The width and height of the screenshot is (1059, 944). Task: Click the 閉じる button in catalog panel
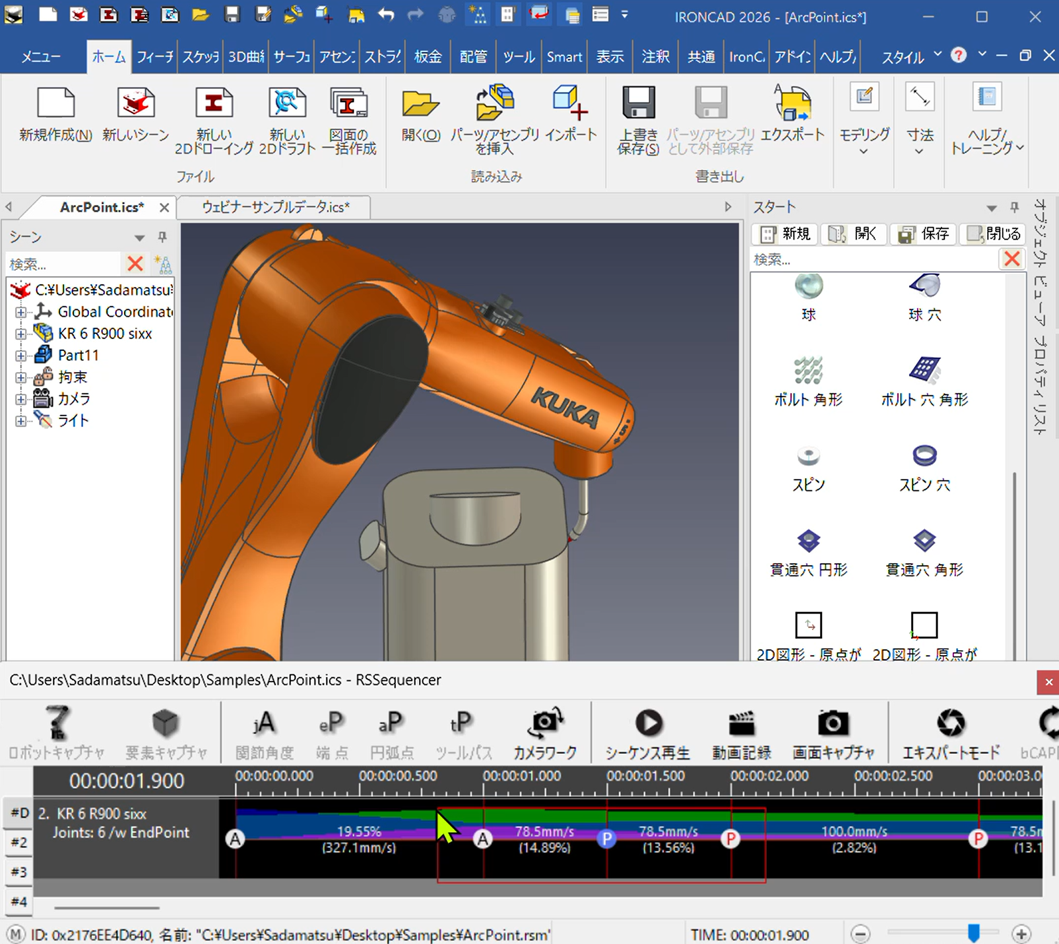point(993,234)
